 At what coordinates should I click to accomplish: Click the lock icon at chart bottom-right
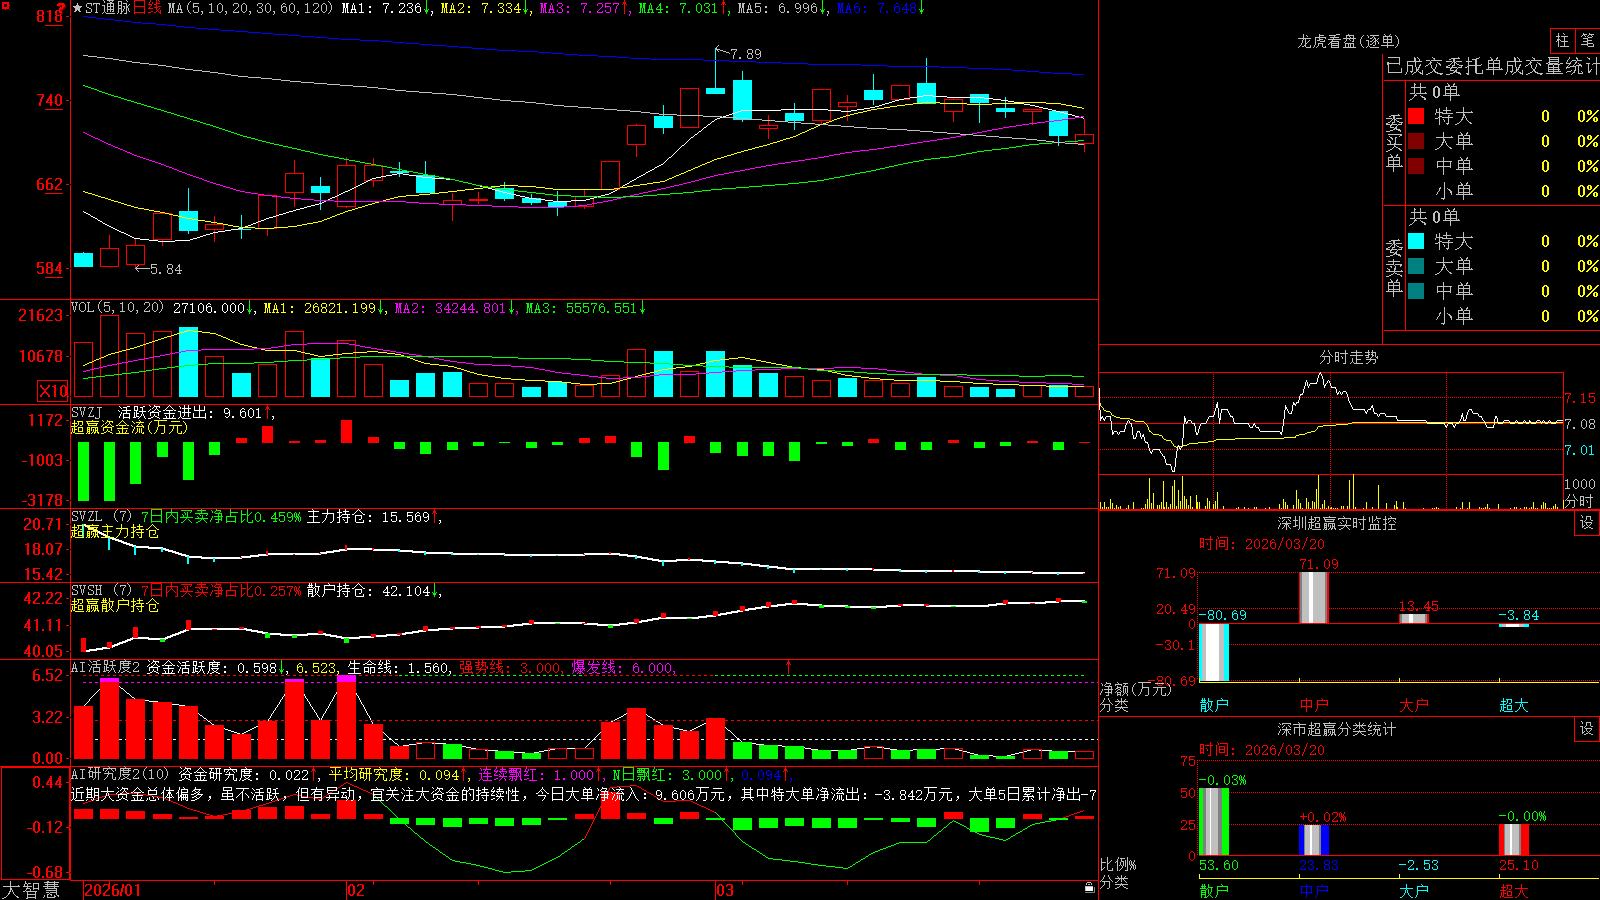[1089, 888]
